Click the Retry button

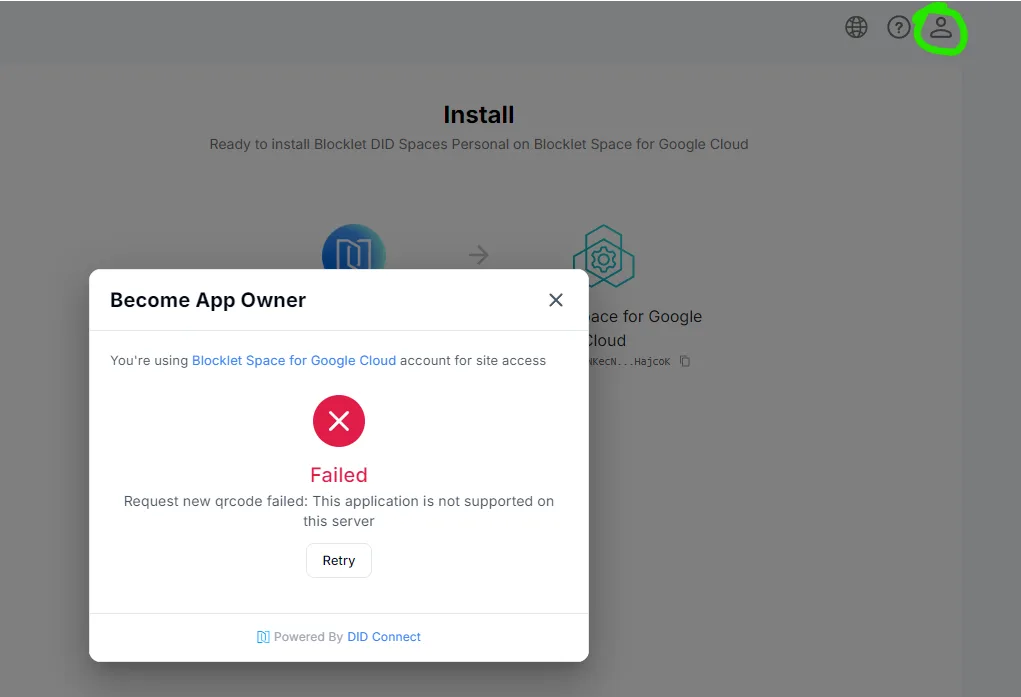[x=339, y=560]
